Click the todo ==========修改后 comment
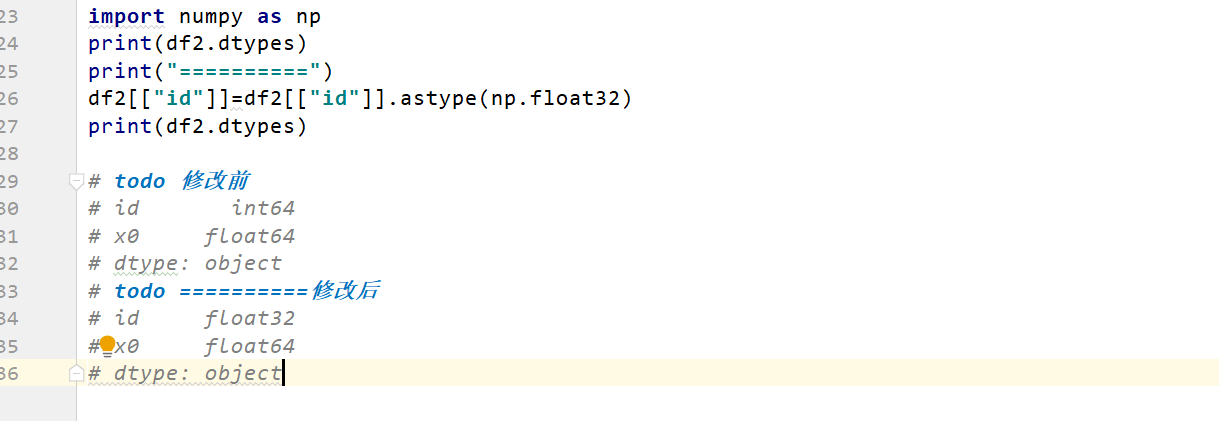Image resolution: width=1219 pixels, height=421 pixels. point(246,291)
